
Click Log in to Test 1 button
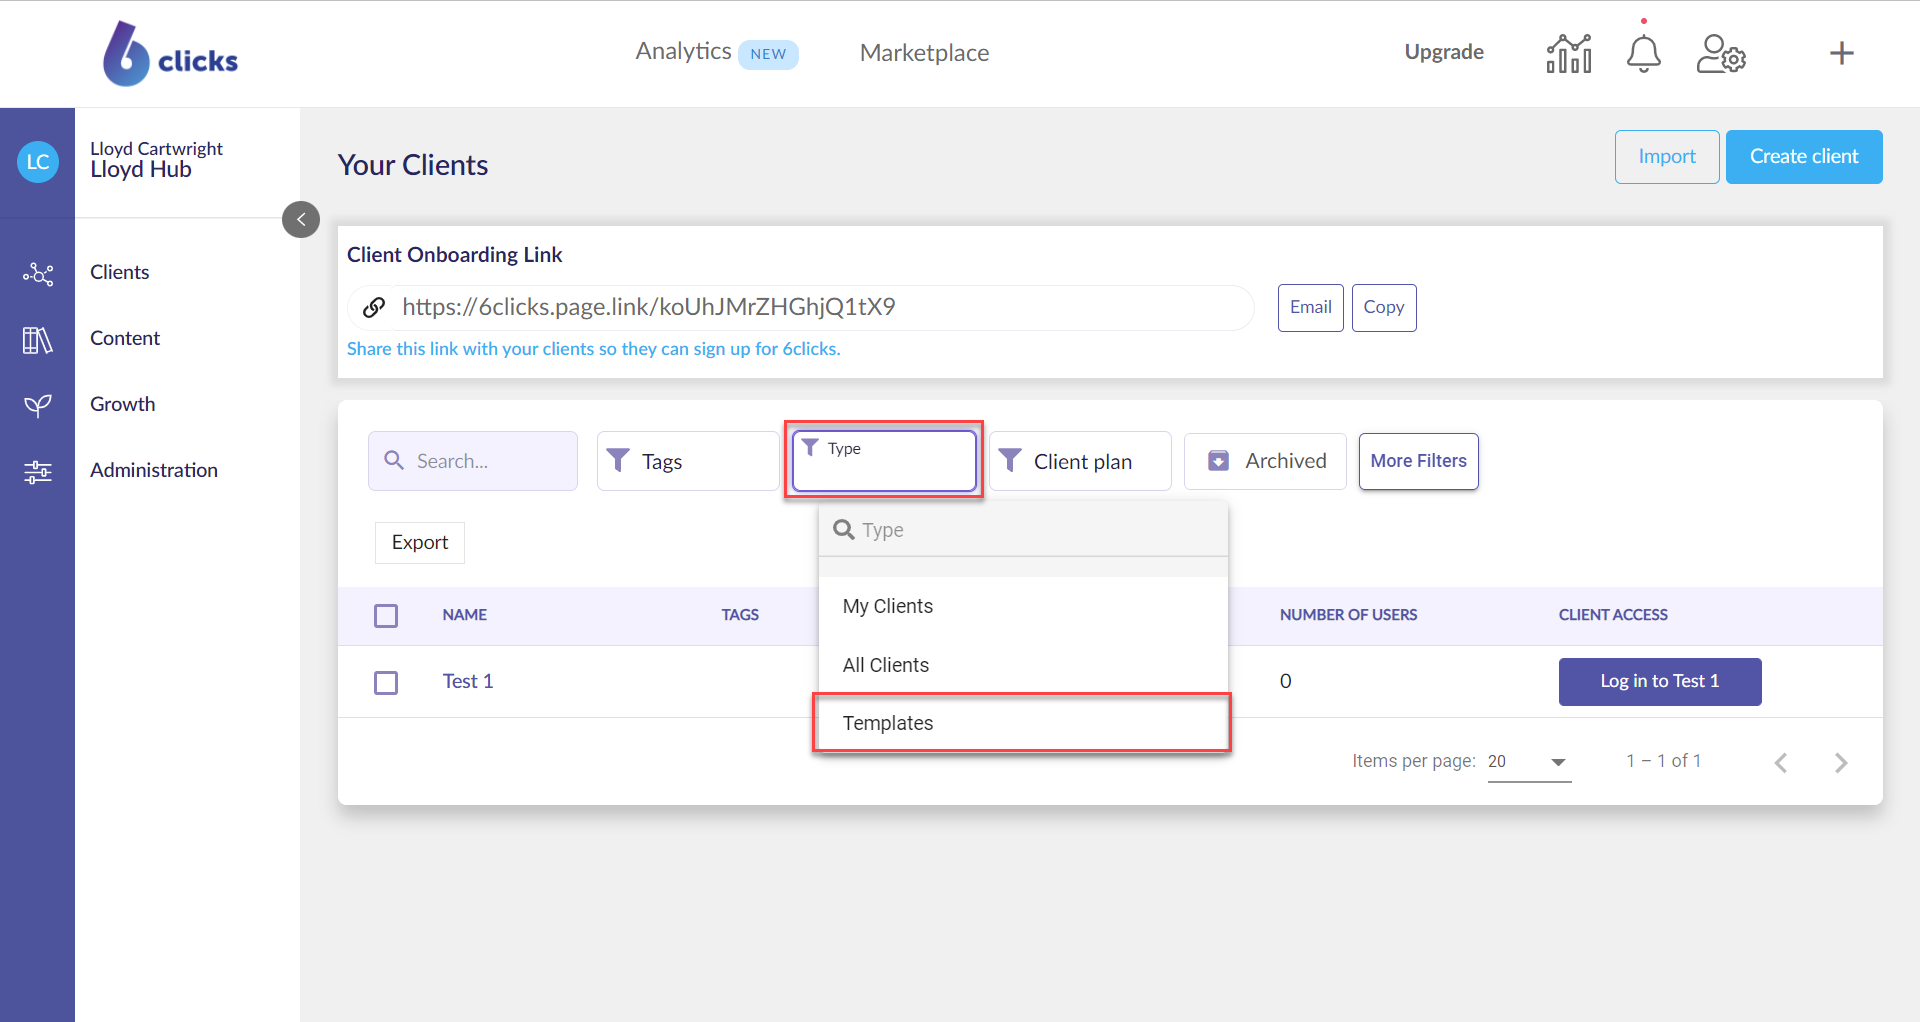pyautogui.click(x=1660, y=681)
